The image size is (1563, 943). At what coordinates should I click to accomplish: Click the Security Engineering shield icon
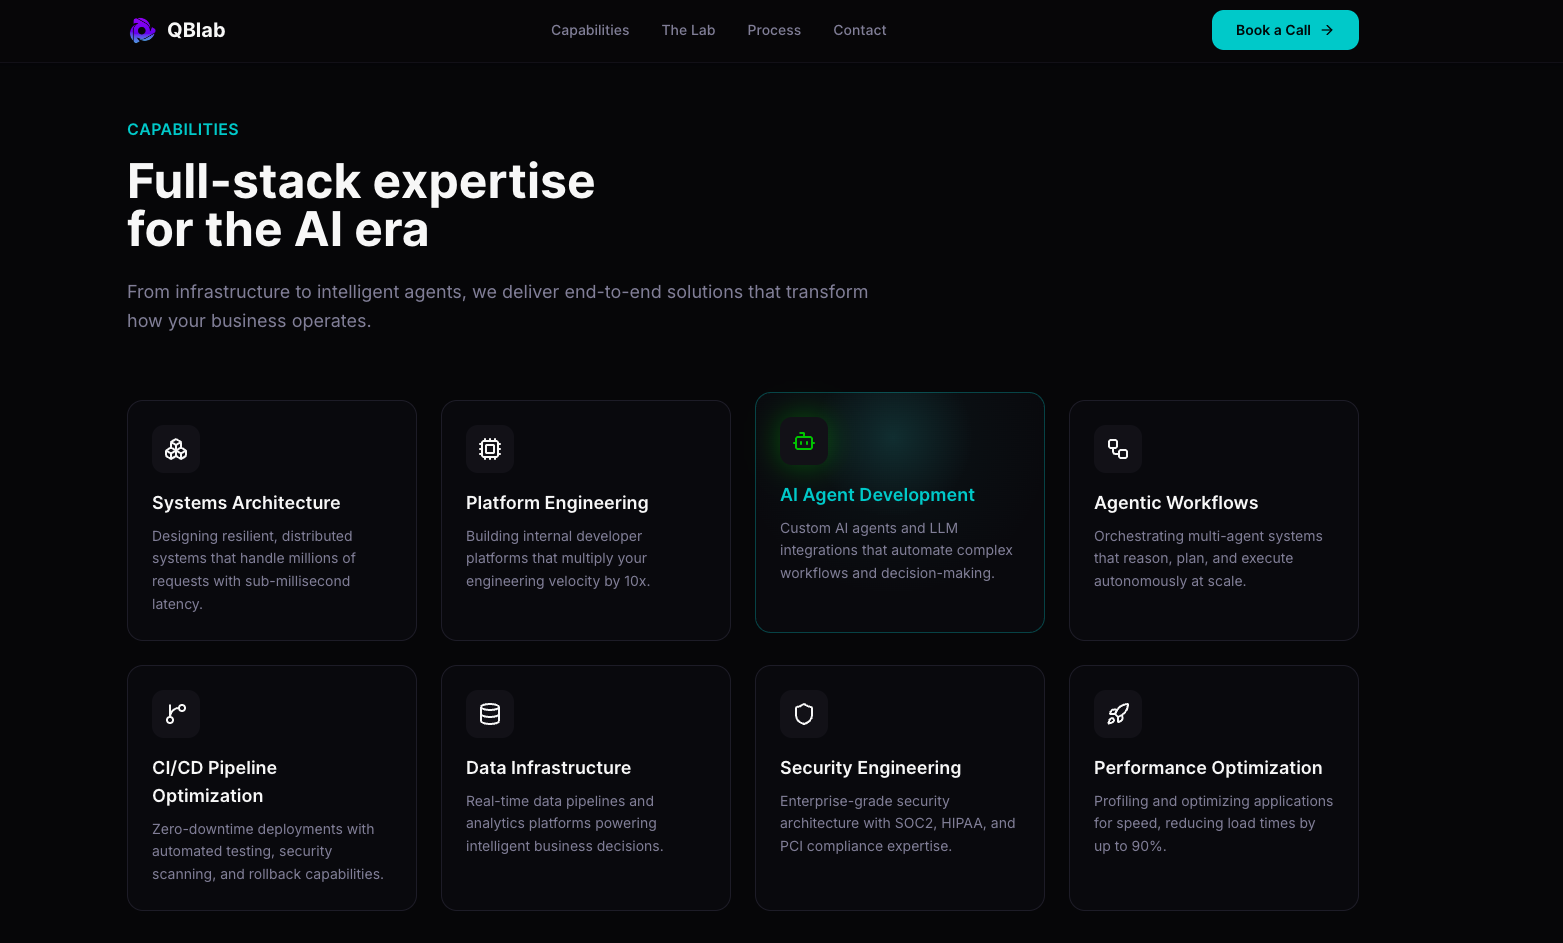click(803, 713)
